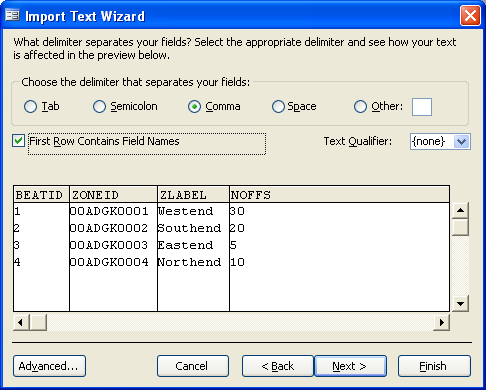Click the 00ADGK0004 cell
Image resolution: width=486 pixels, height=390 pixels.
click(113, 262)
